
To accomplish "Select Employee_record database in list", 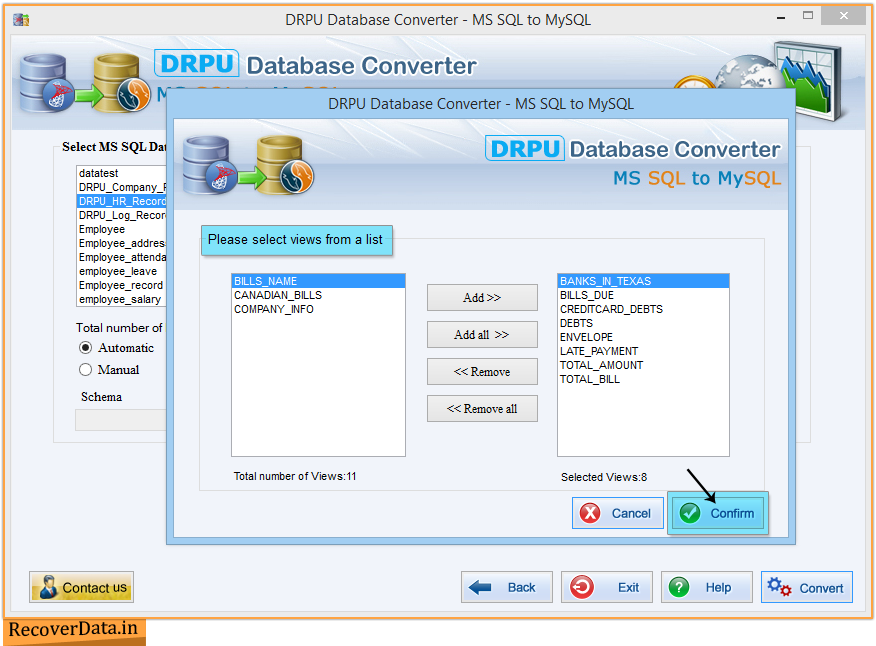I will click(x=121, y=285).
